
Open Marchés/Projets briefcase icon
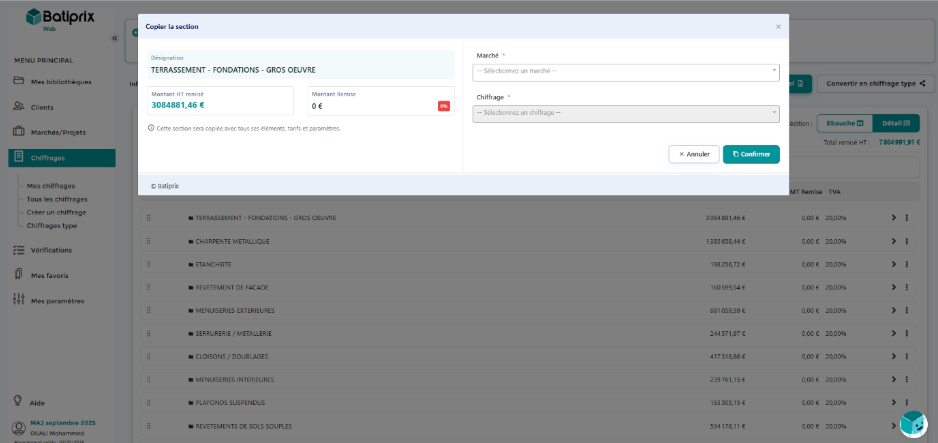click(19, 131)
